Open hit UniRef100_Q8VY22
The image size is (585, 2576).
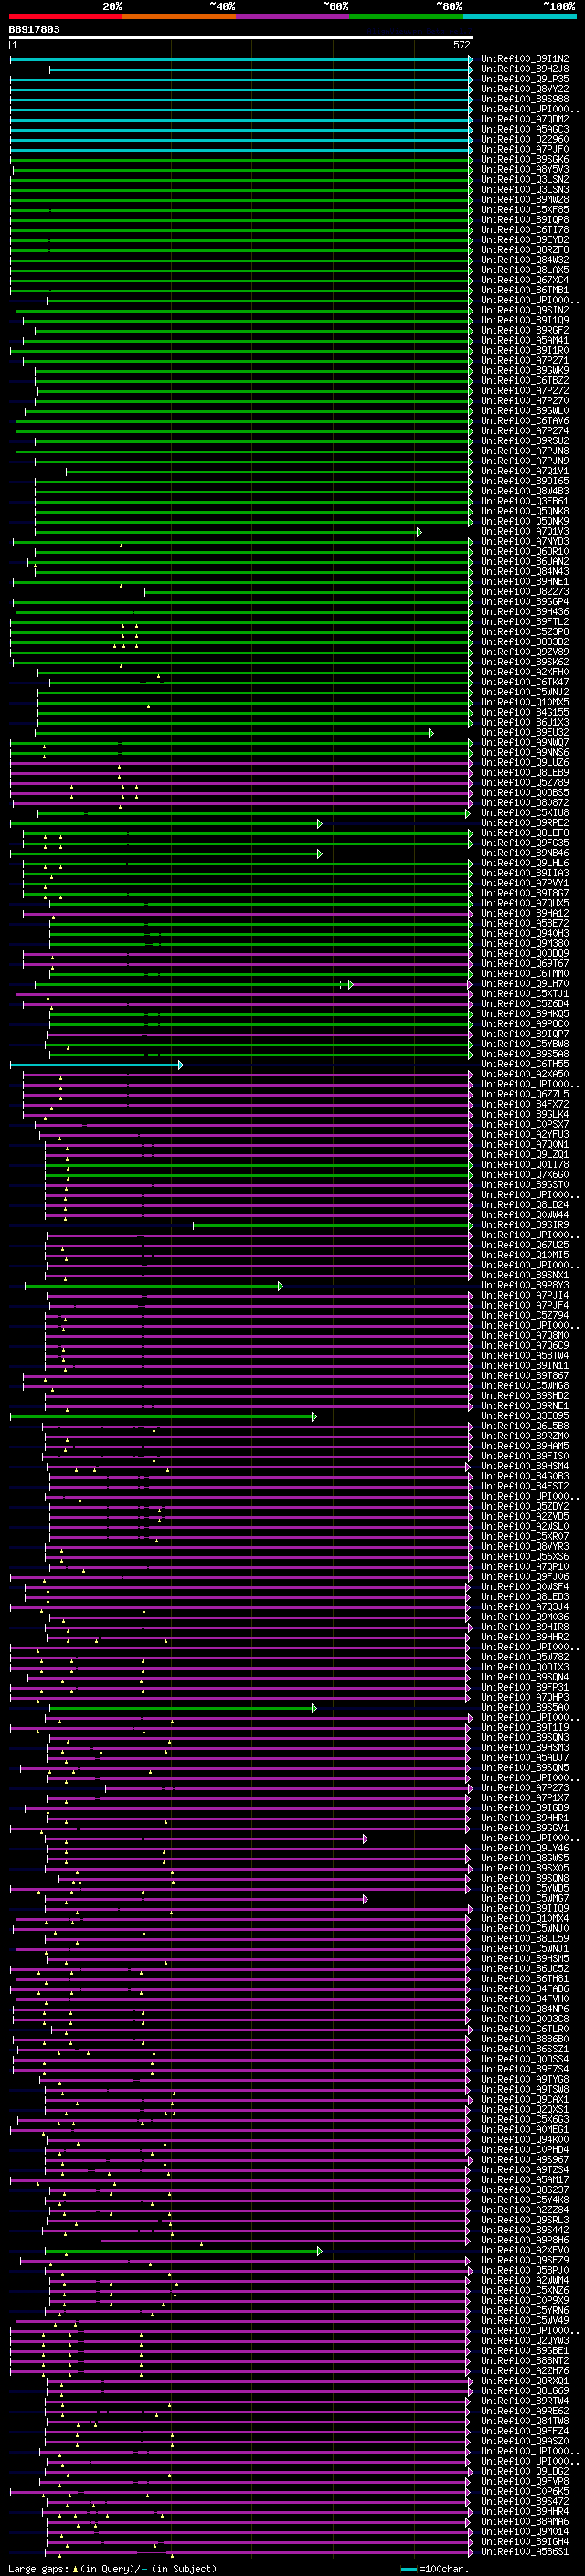(525, 89)
